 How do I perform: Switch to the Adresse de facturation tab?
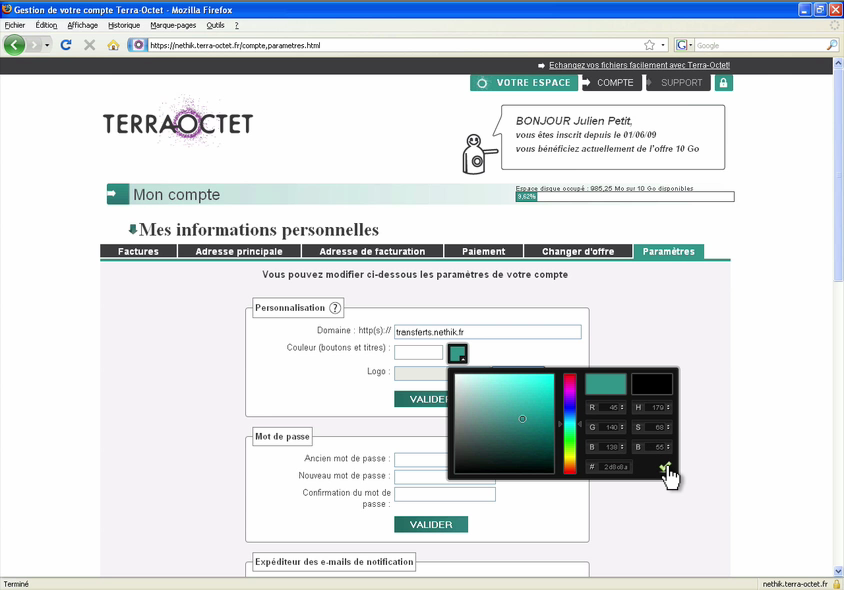click(x=372, y=251)
